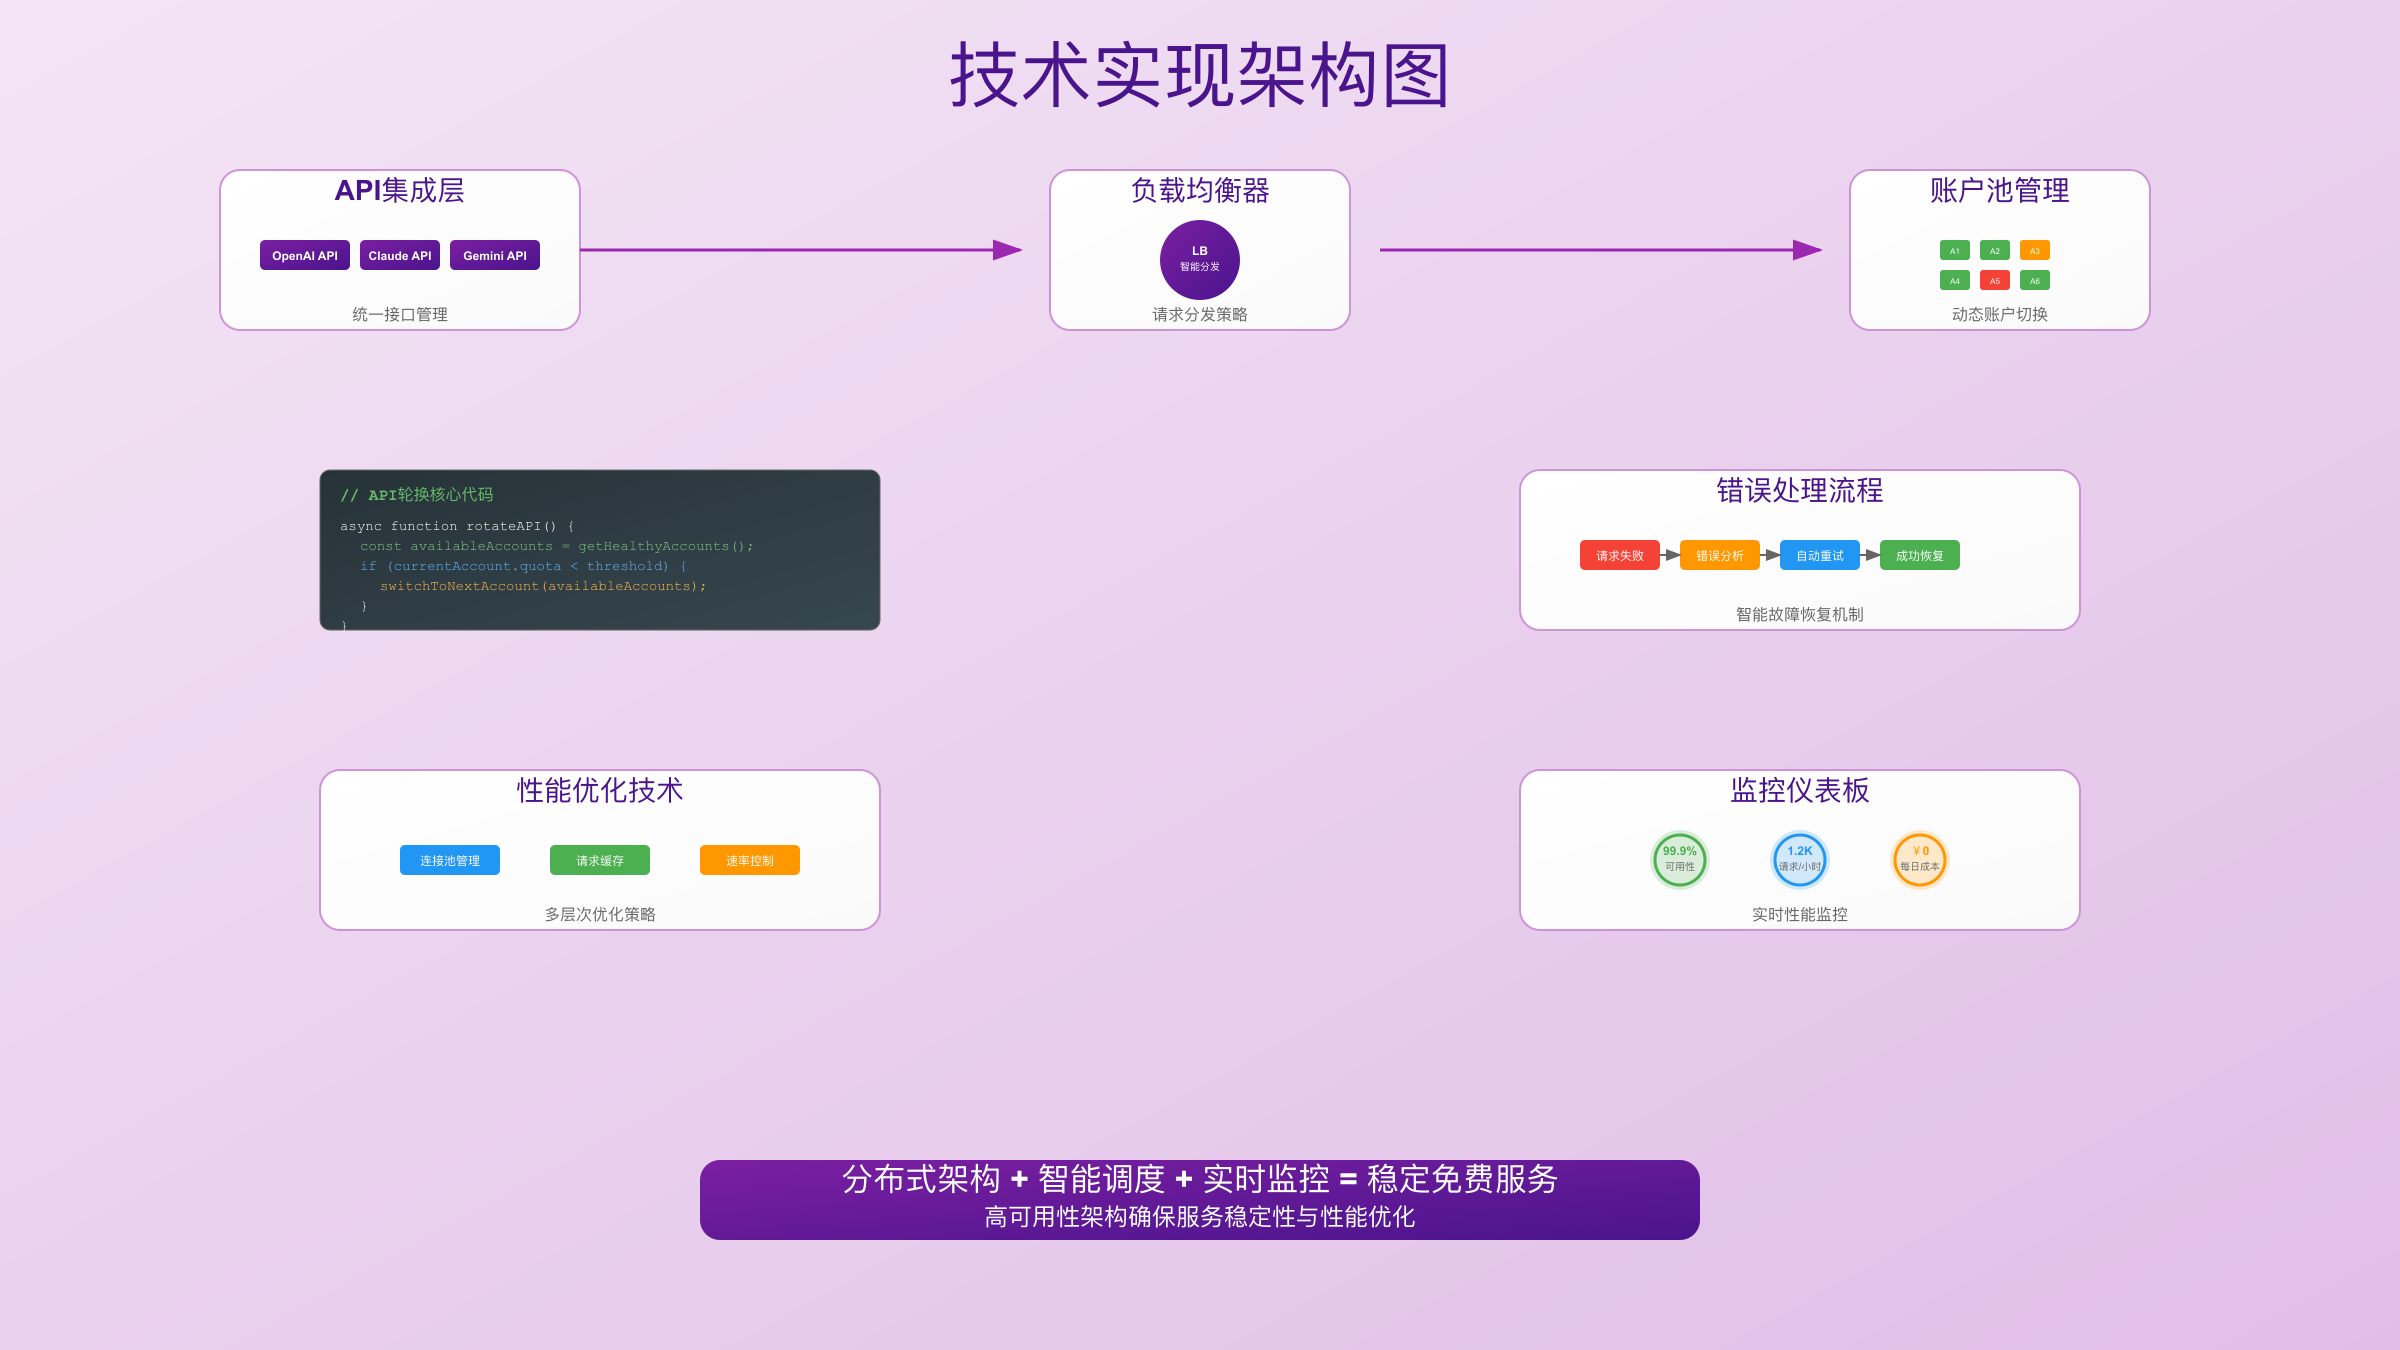The width and height of the screenshot is (2400, 1350).
Task: Click the async function rotateAPI() line
Action: point(457,526)
